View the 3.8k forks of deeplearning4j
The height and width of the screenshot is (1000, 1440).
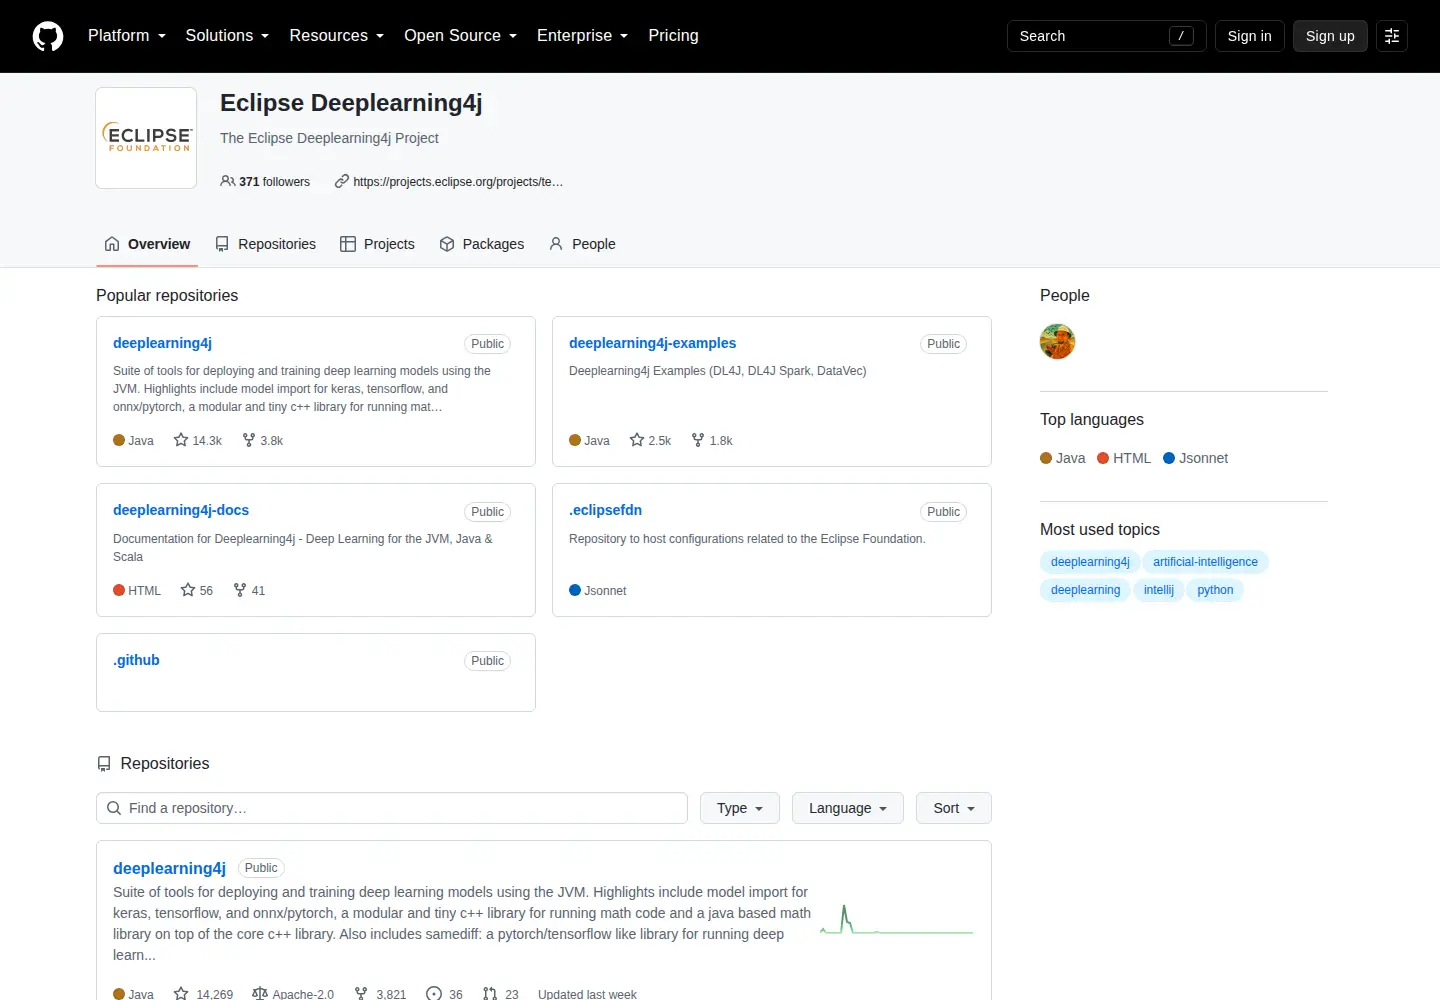click(x=263, y=440)
